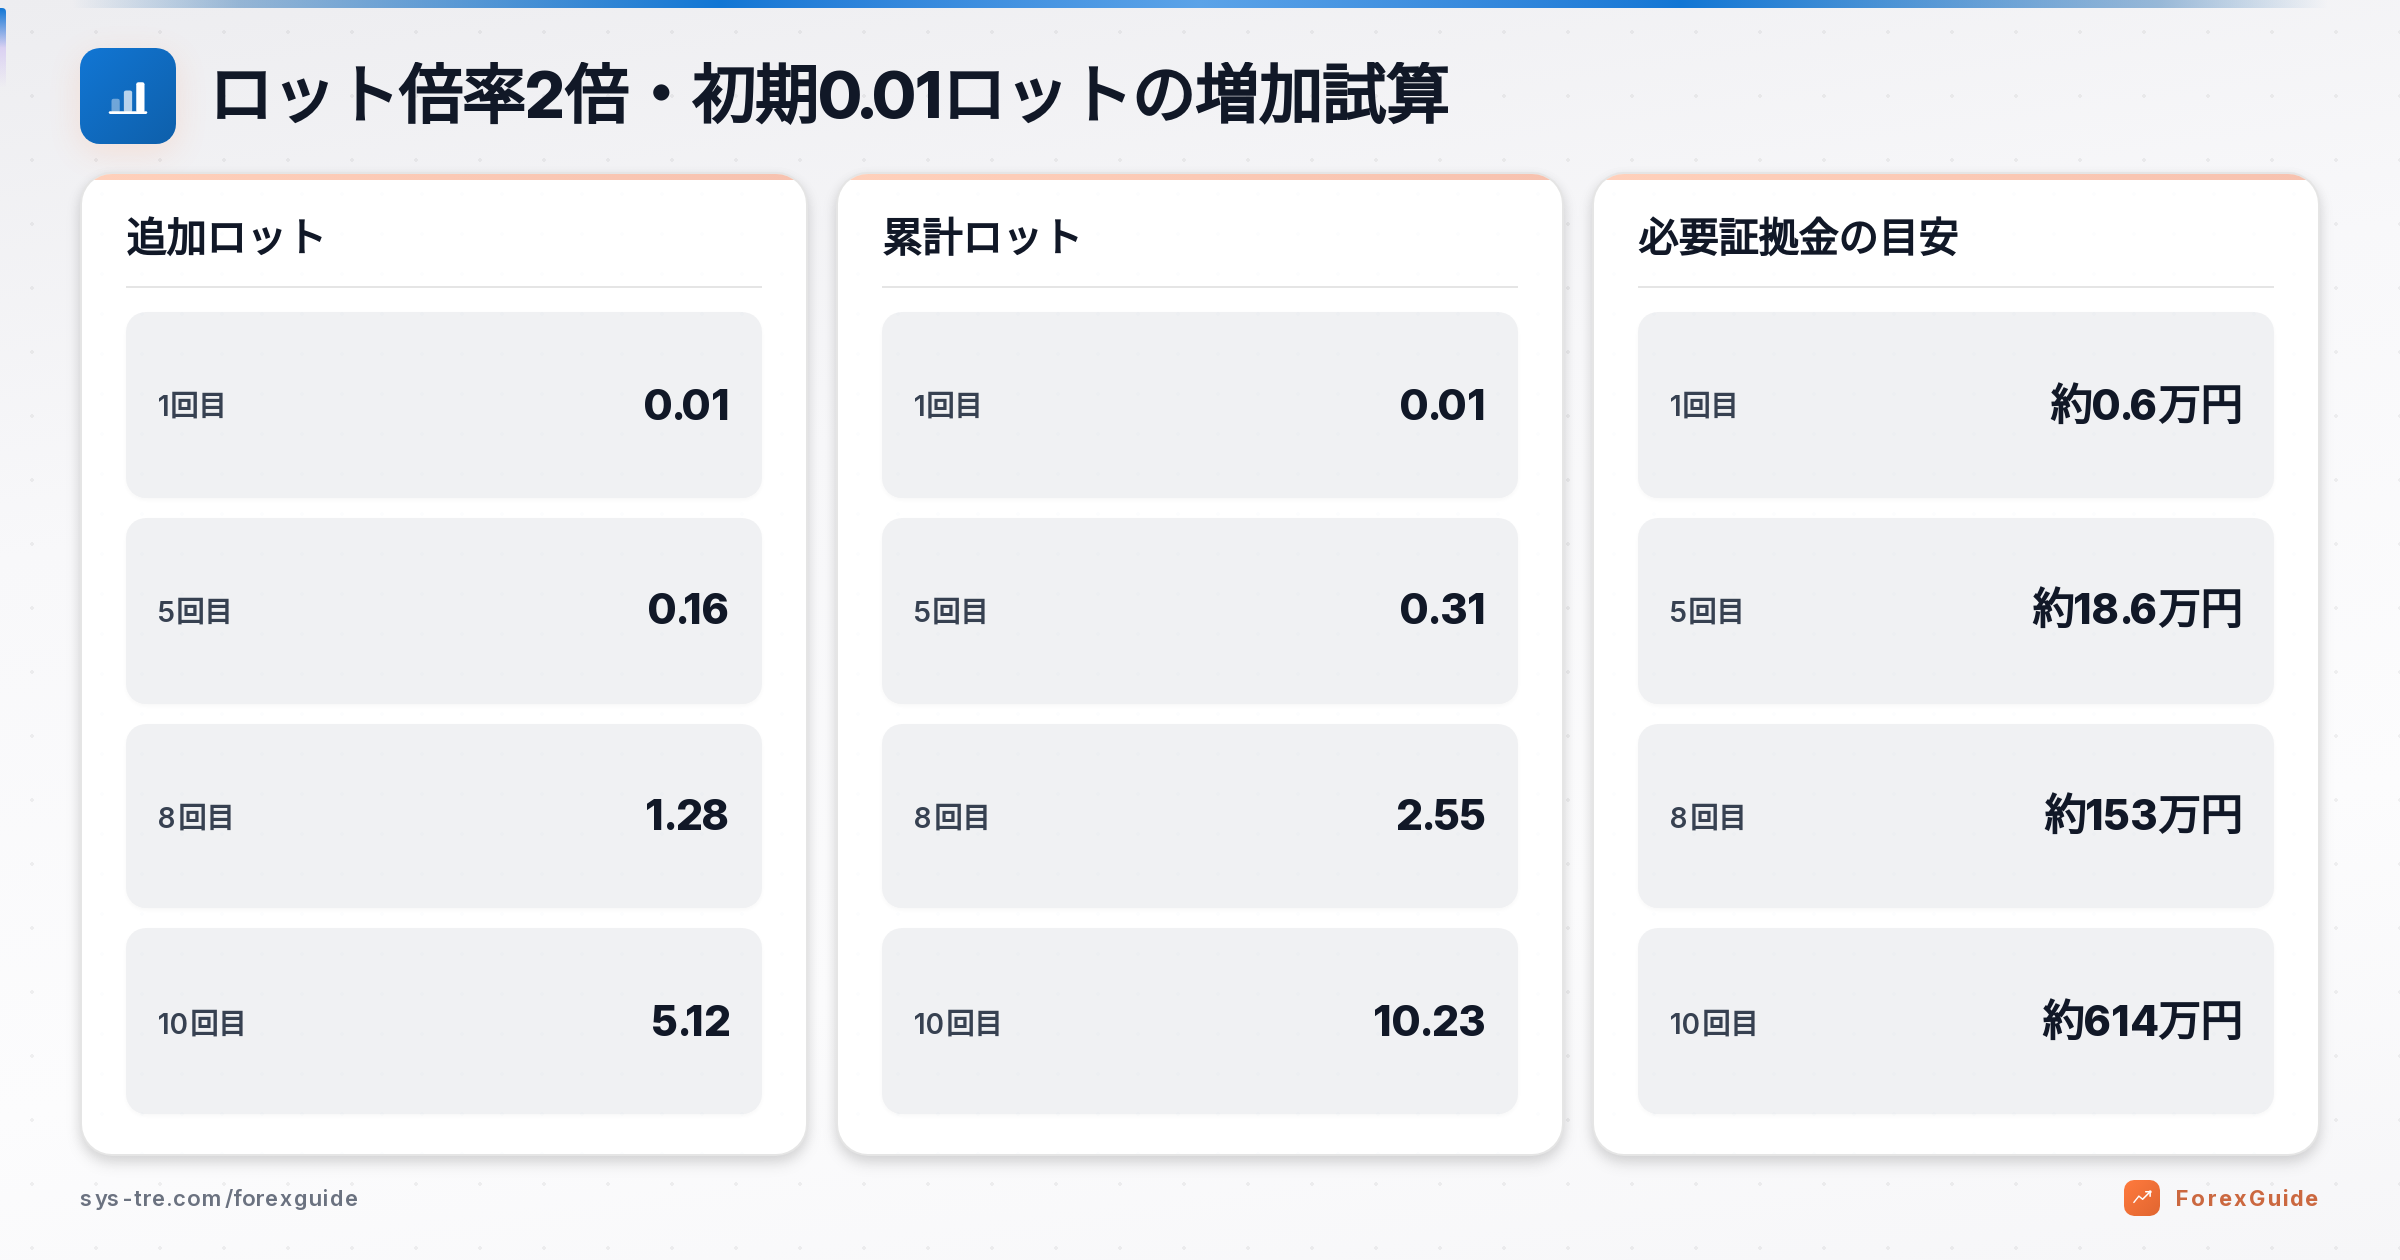Click the 約18.6万円 margin row
This screenshot has height=1260, width=2400.
[1955, 611]
